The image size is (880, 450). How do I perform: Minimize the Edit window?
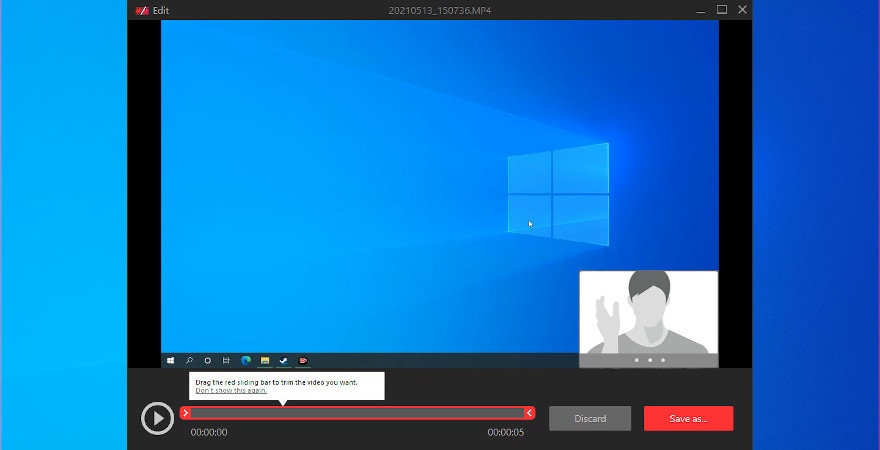[x=700, y=10]
